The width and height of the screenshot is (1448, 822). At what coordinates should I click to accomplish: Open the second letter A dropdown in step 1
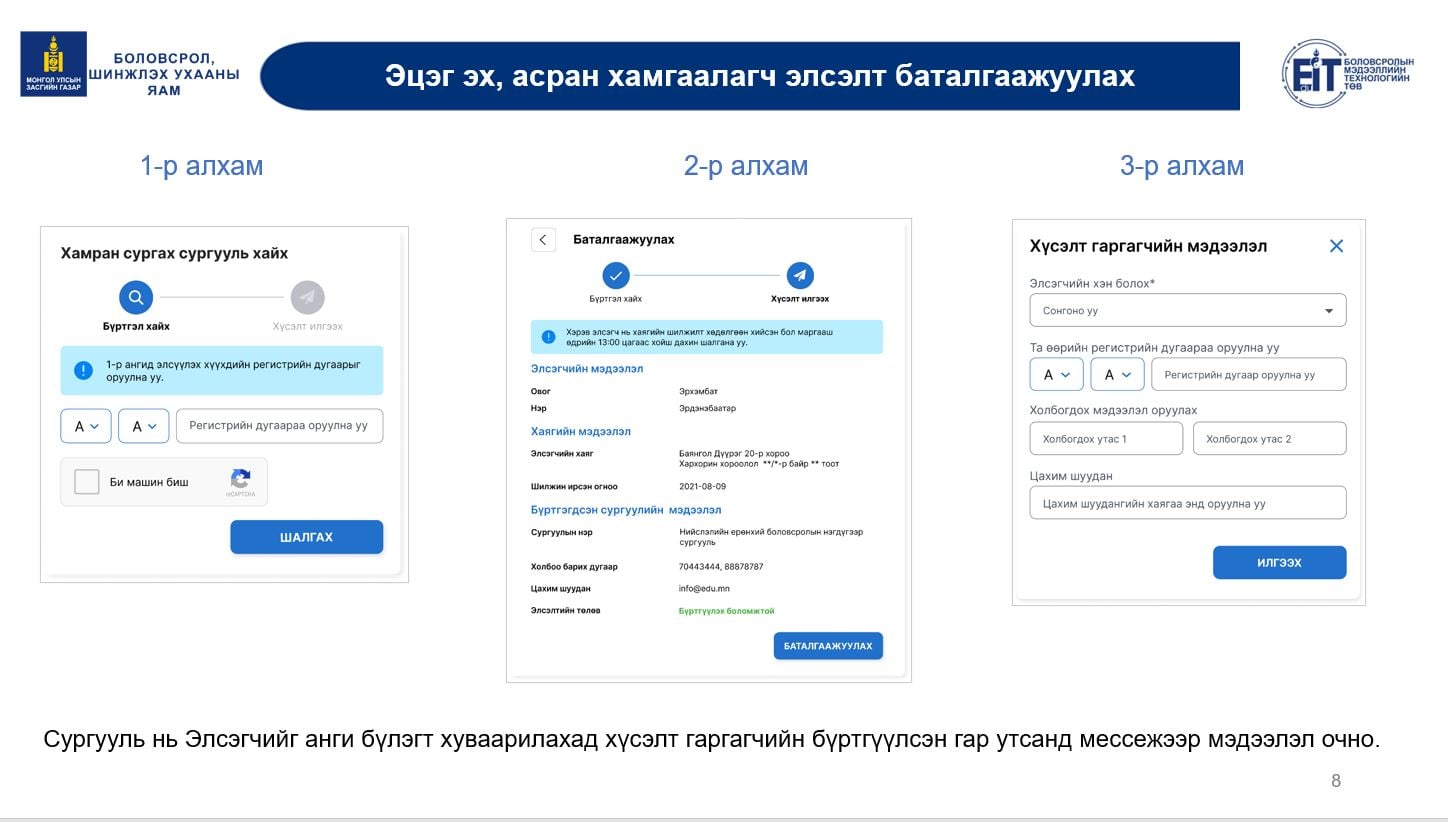point(144,426)
